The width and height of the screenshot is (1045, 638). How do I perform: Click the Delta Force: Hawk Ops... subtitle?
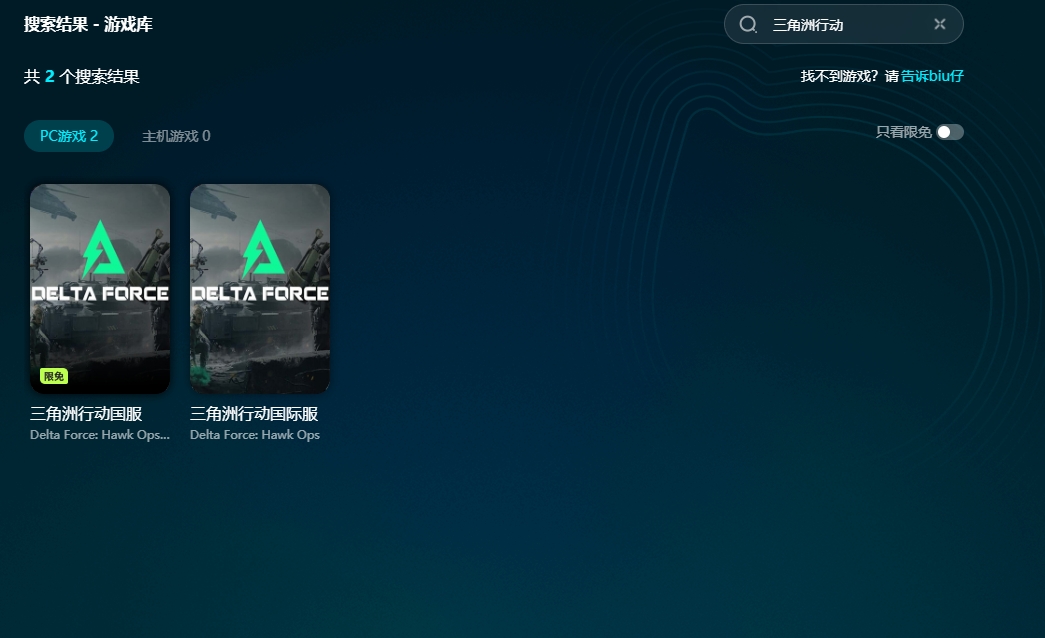pos(100,435)
